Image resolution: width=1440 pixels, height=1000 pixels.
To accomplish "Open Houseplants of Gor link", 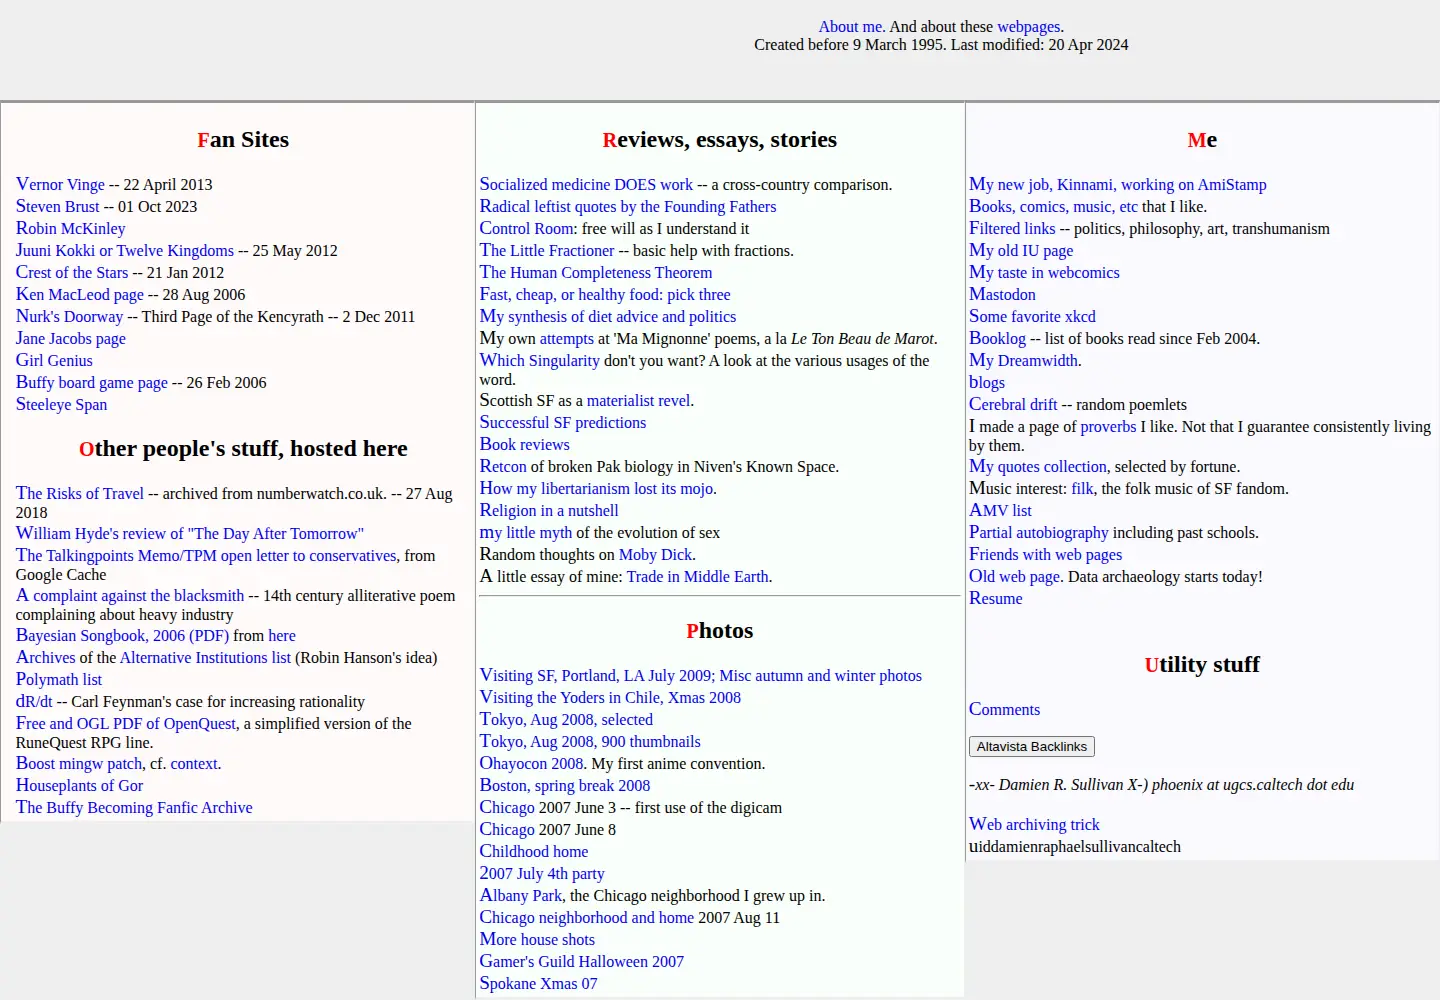I will coord(79,785).
